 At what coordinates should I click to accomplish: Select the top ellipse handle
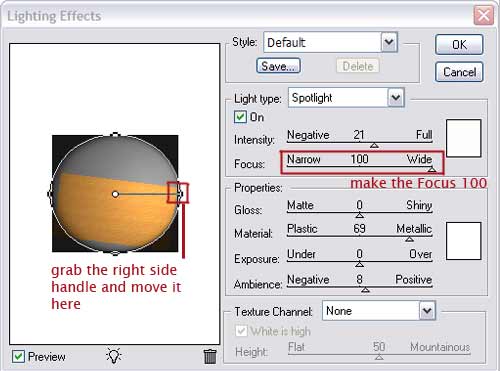point(115,135)
